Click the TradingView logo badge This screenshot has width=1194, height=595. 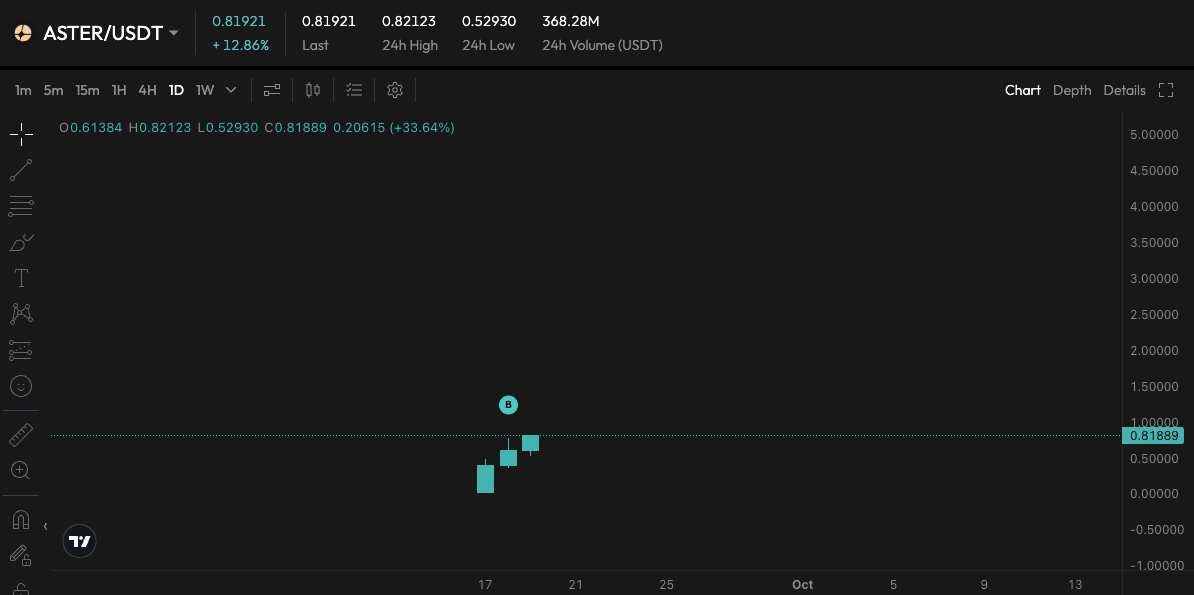80,542
